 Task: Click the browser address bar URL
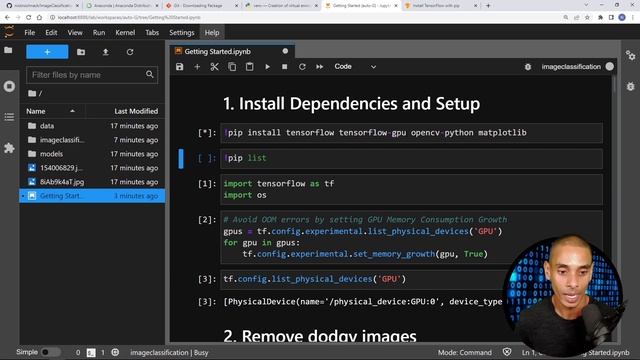[129, 18]
